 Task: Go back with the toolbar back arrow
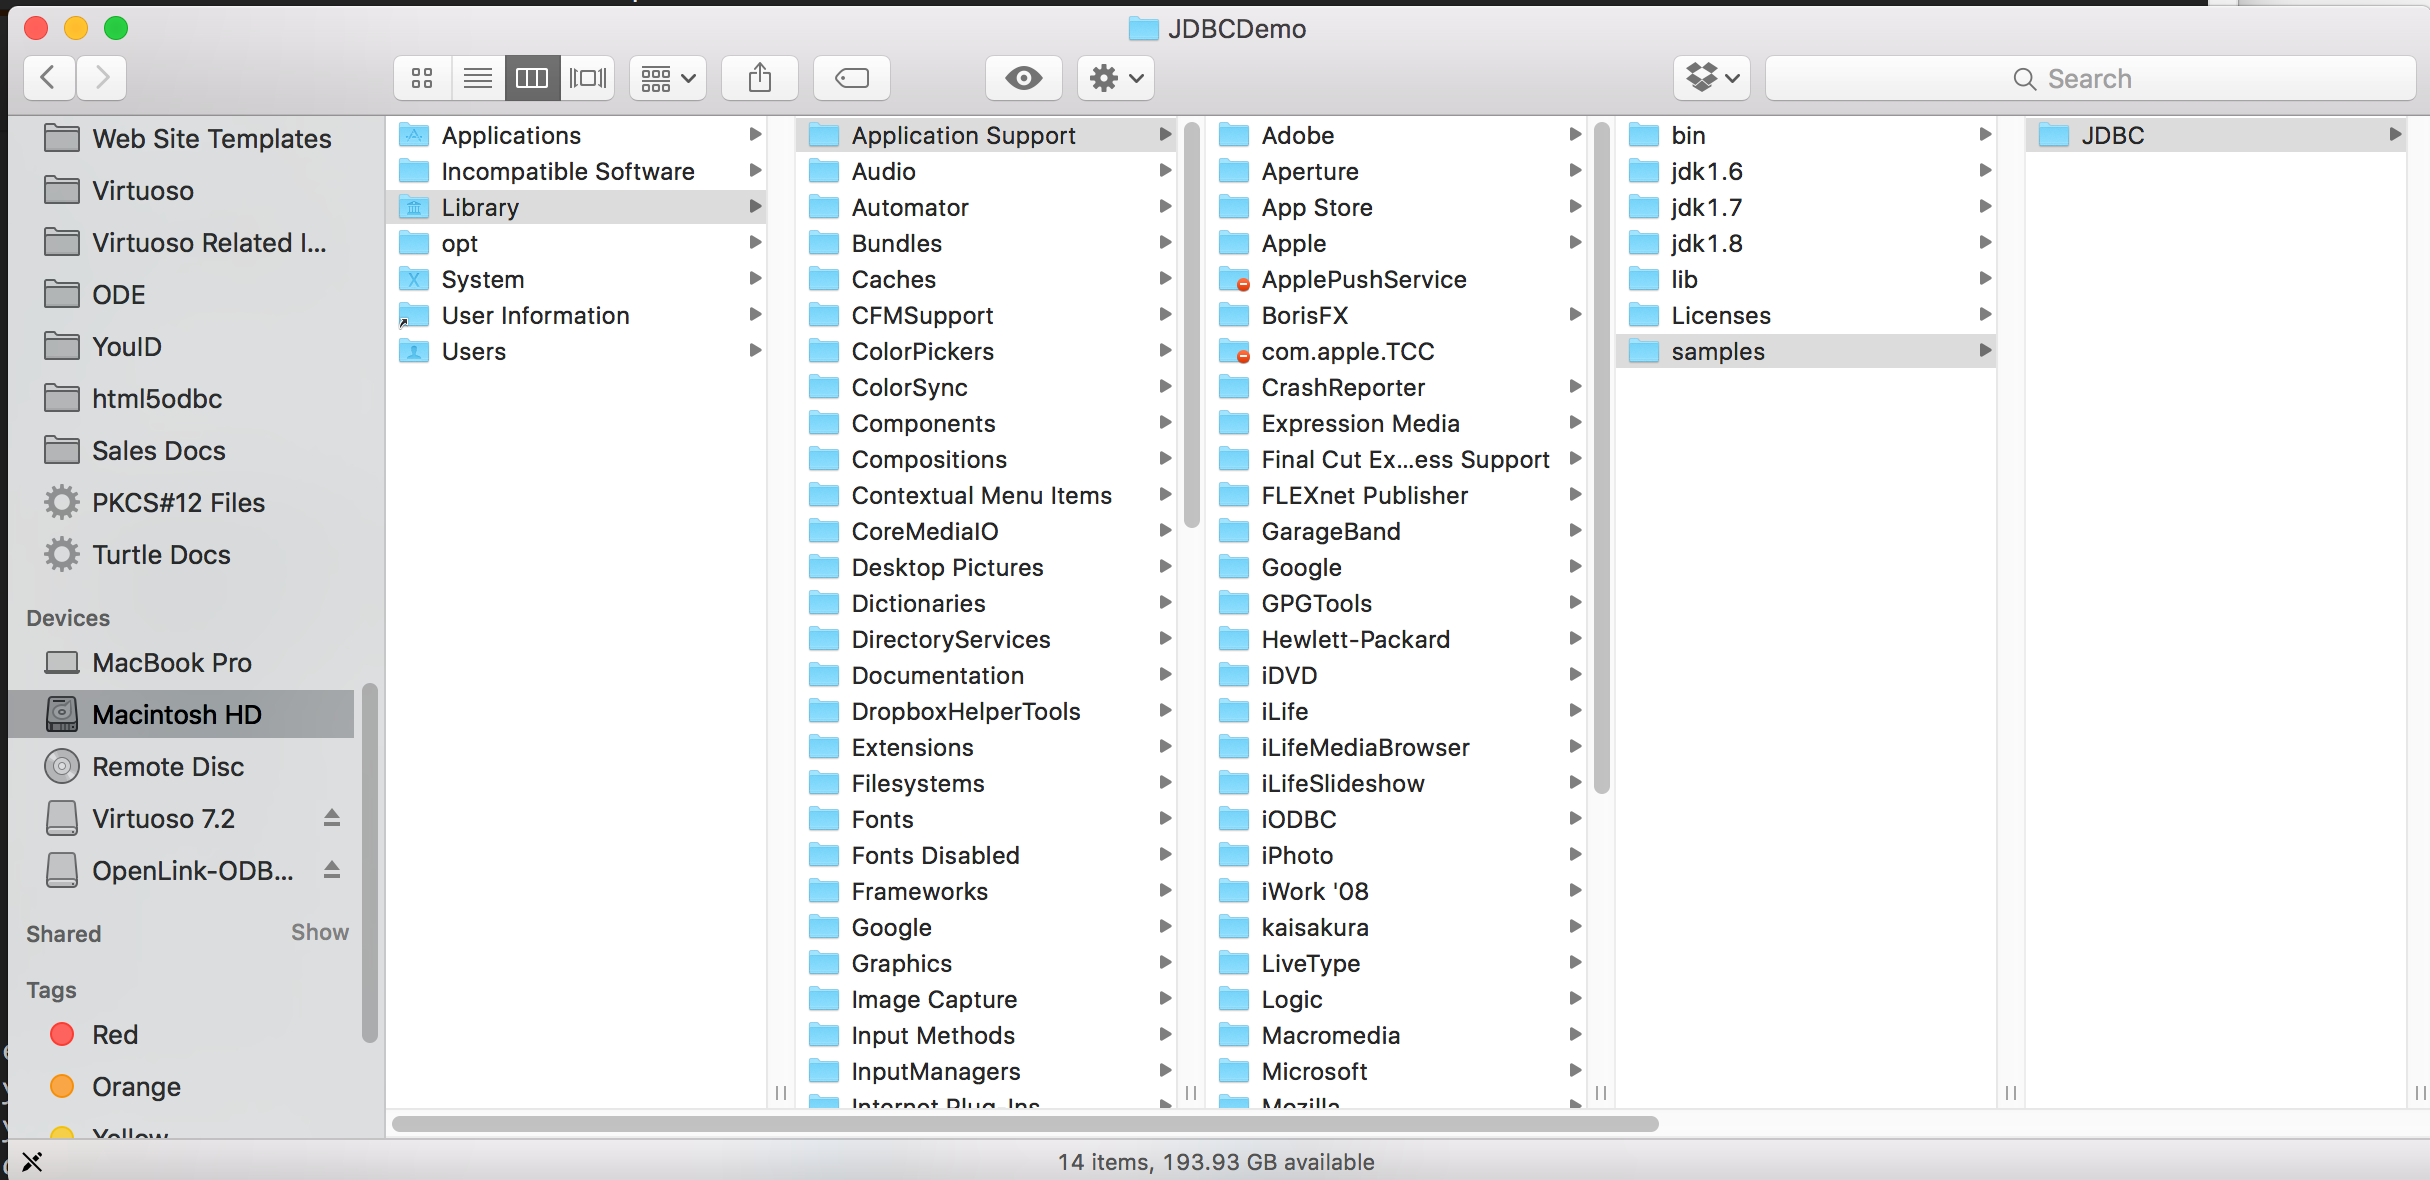[x=48, y=78]
